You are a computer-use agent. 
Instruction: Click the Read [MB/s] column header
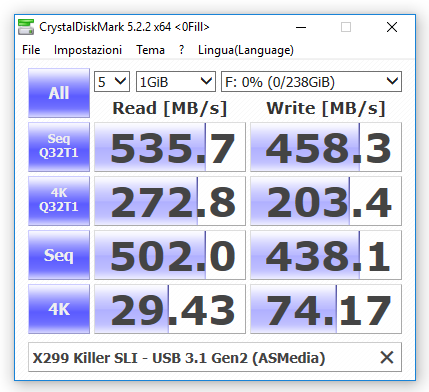pyautogui.click(x=170, y=108)
